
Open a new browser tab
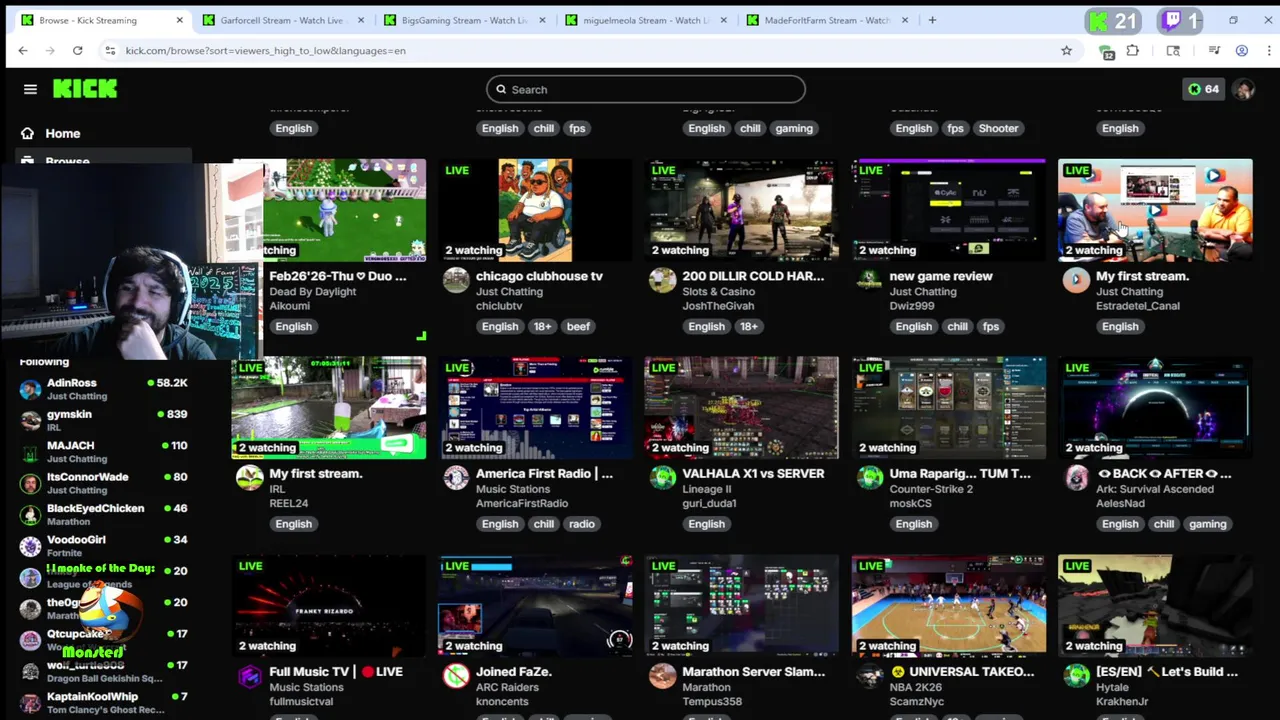pyautogui.click(x=932, y=20)
